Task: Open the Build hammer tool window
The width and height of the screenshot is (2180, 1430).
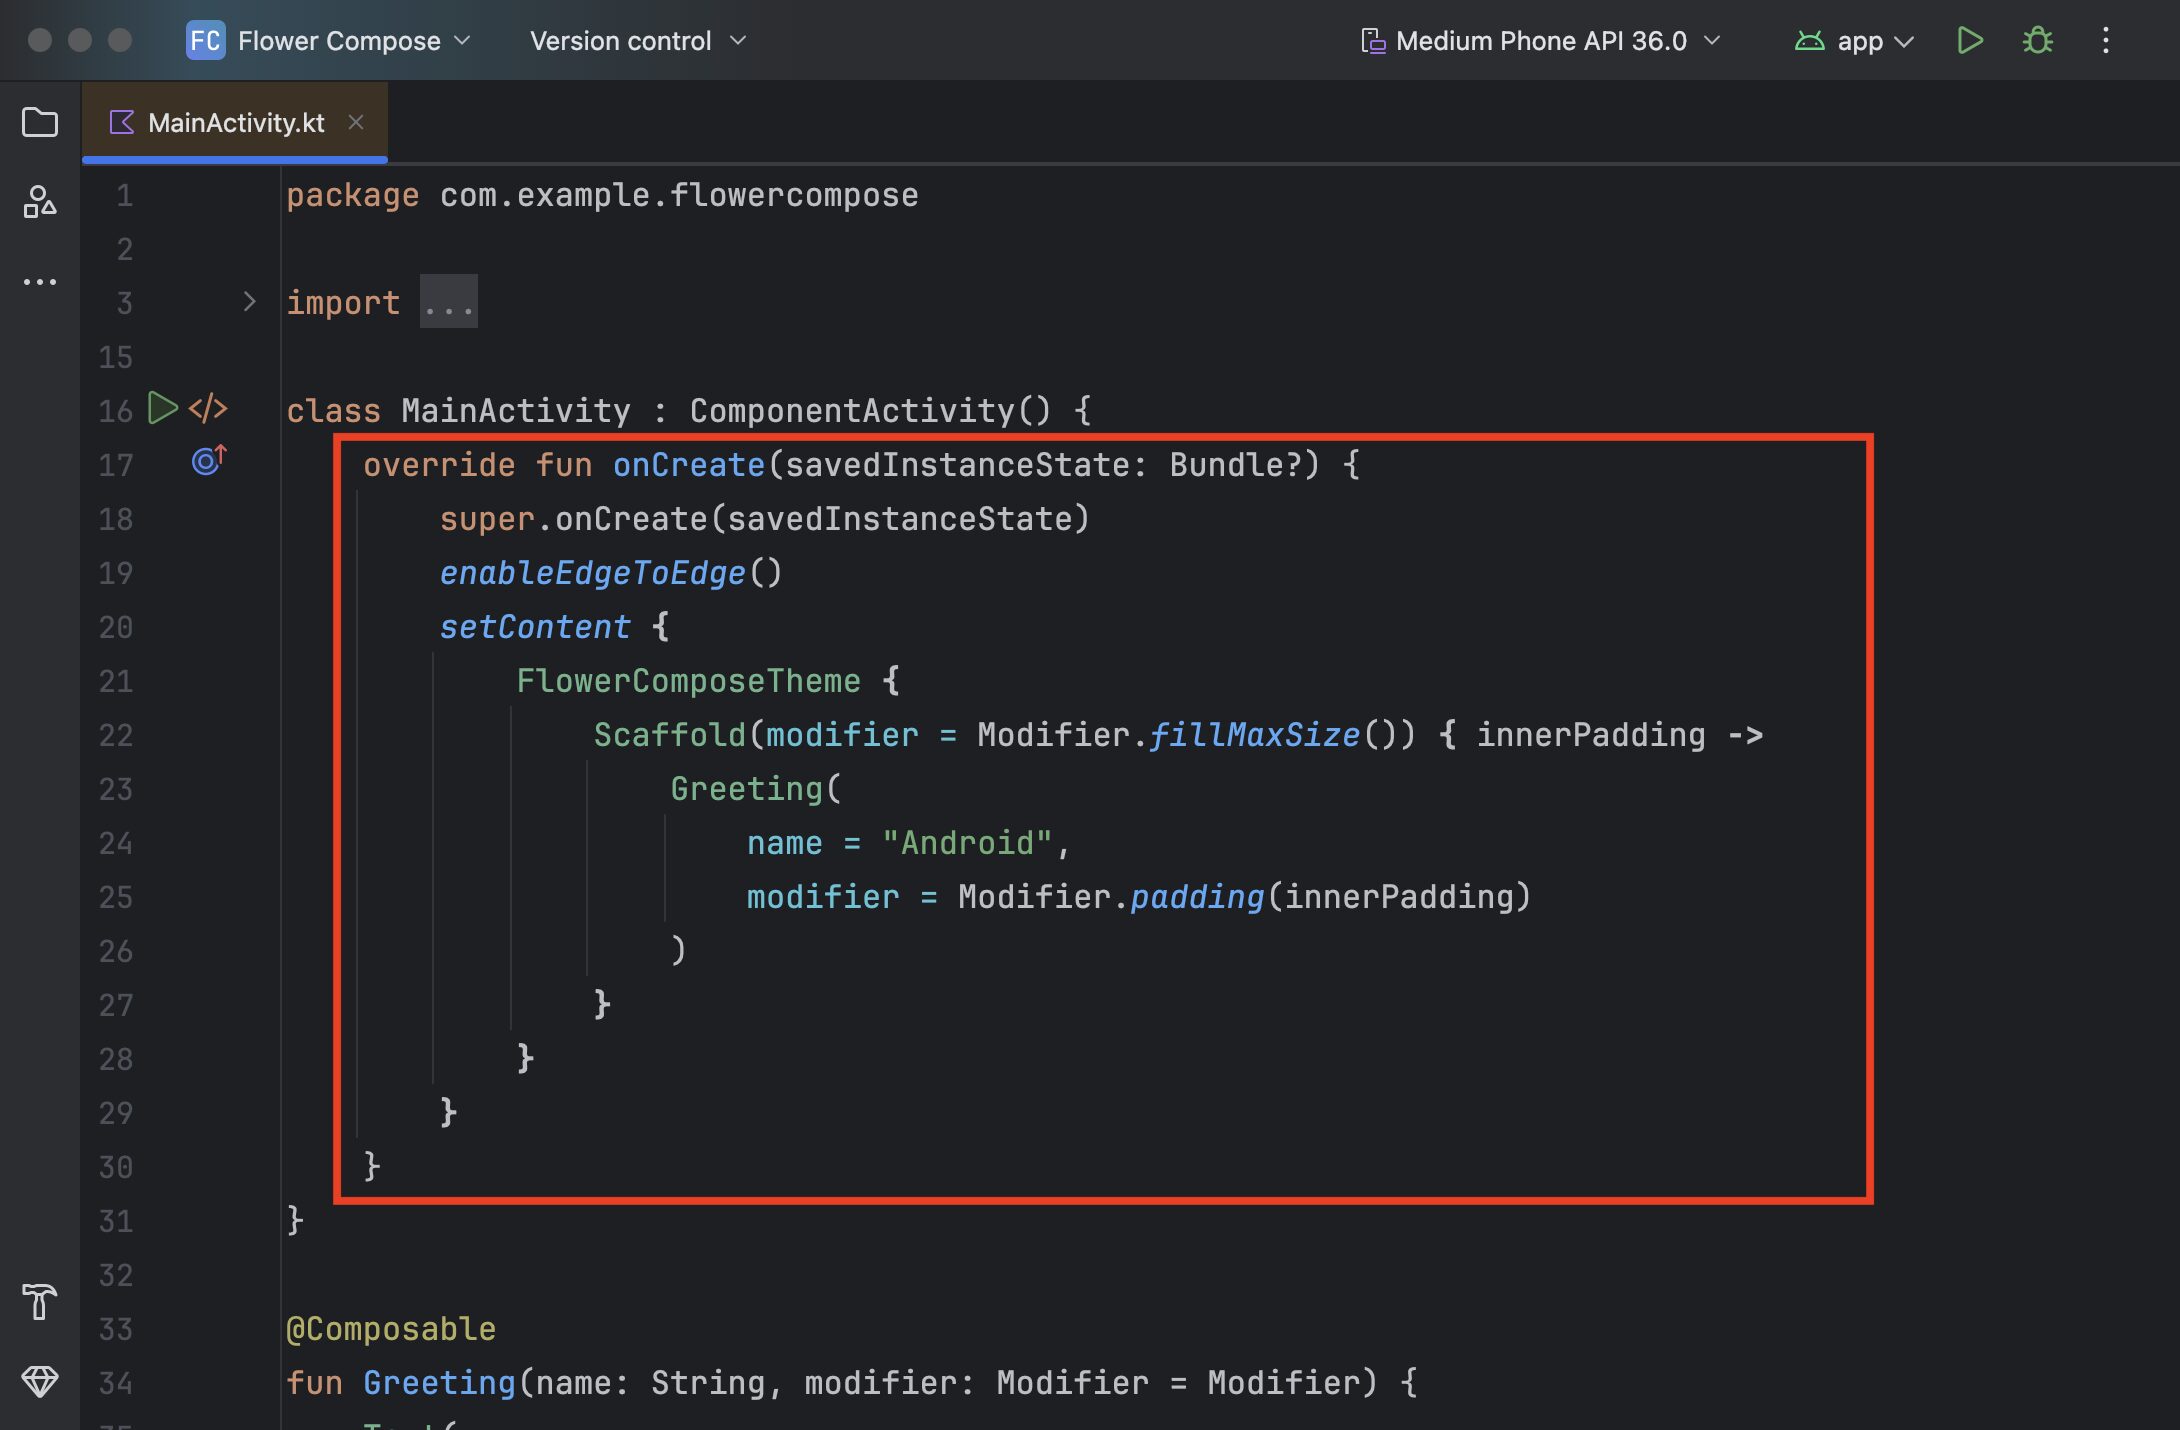Action: pyautogui.click(x=40, y=1301)
